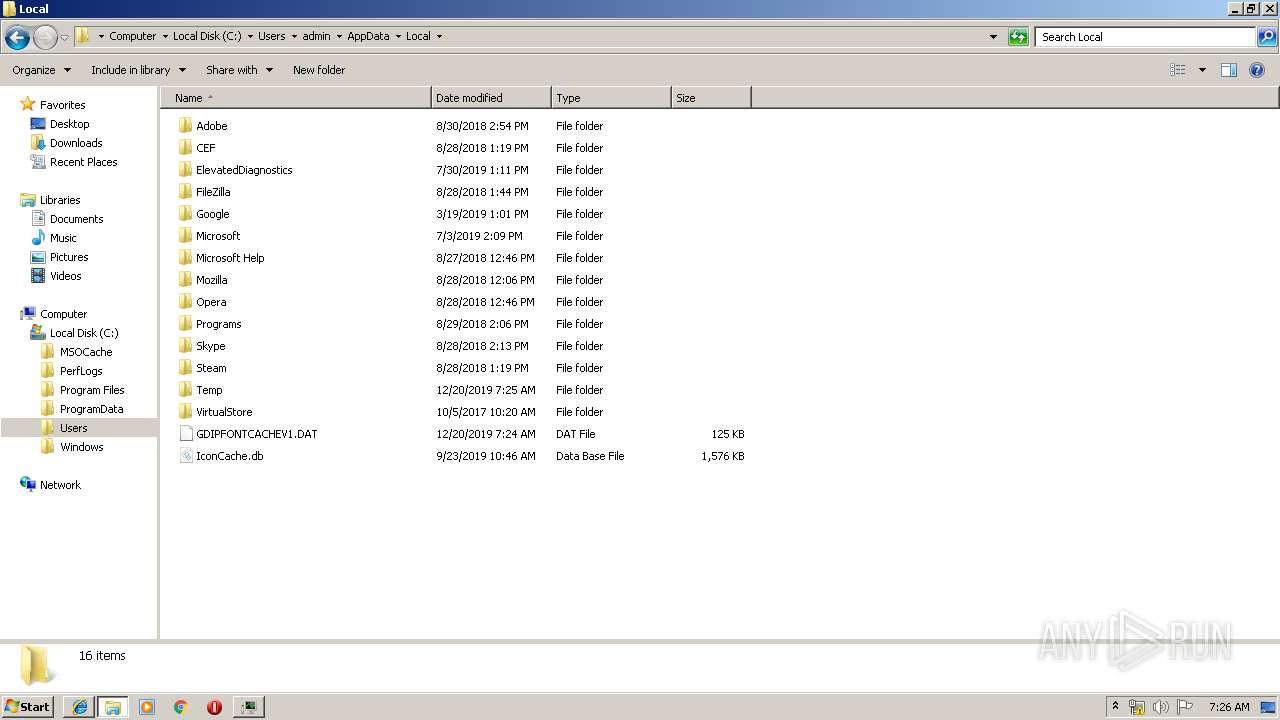Click the Forward navigation arrow
Image resolution: width=1280 pixels, height=720 pixels.
tap(45, 37)
